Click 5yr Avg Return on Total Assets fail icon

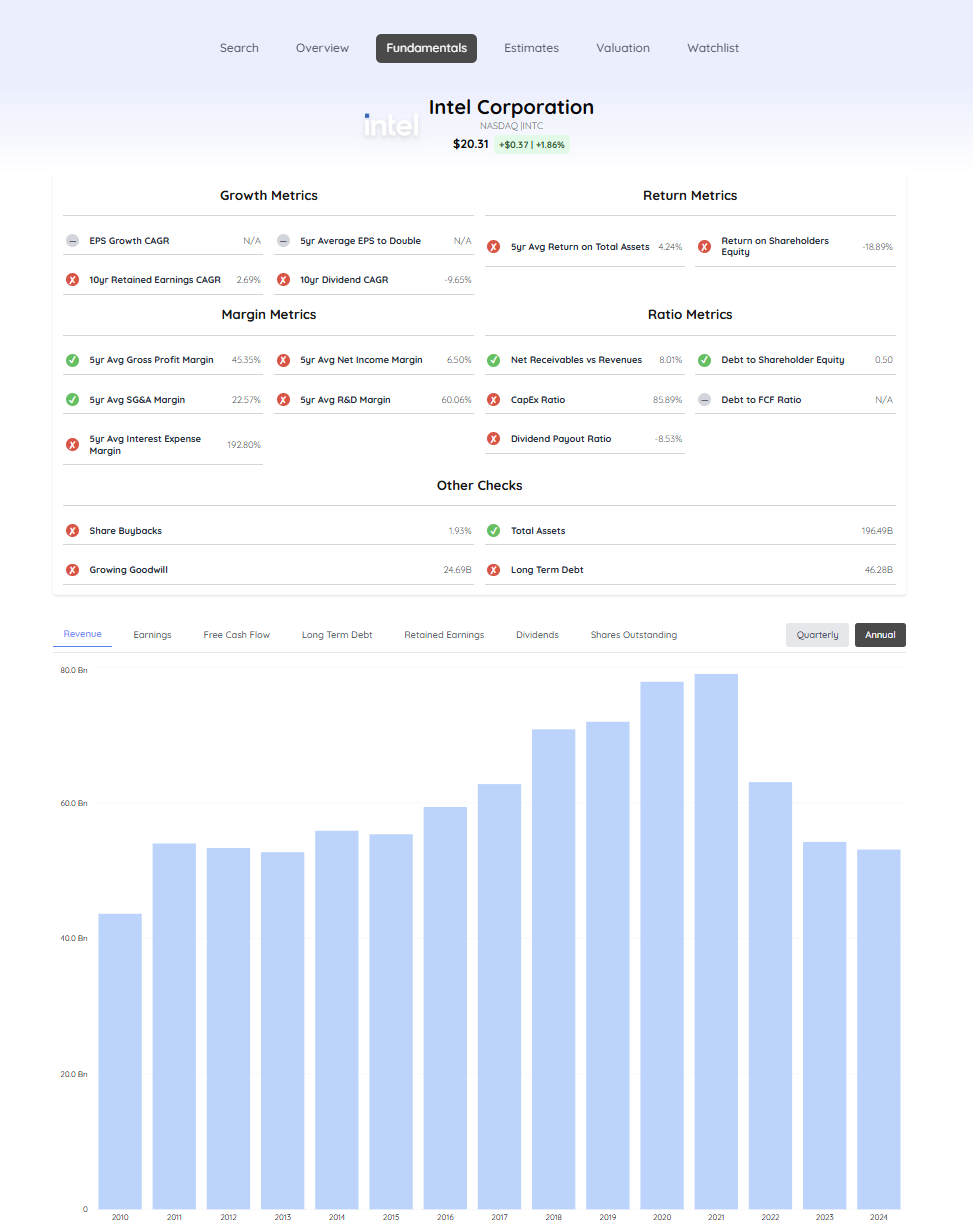point(493,247)
